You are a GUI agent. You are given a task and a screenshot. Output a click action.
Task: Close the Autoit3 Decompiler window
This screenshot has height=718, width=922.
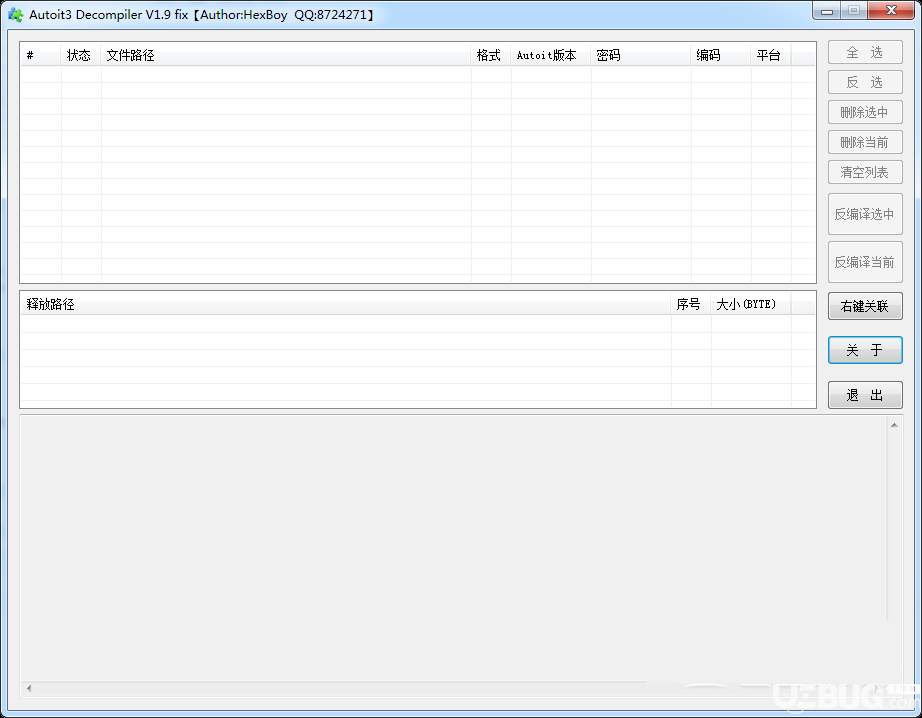coord(891,11)
